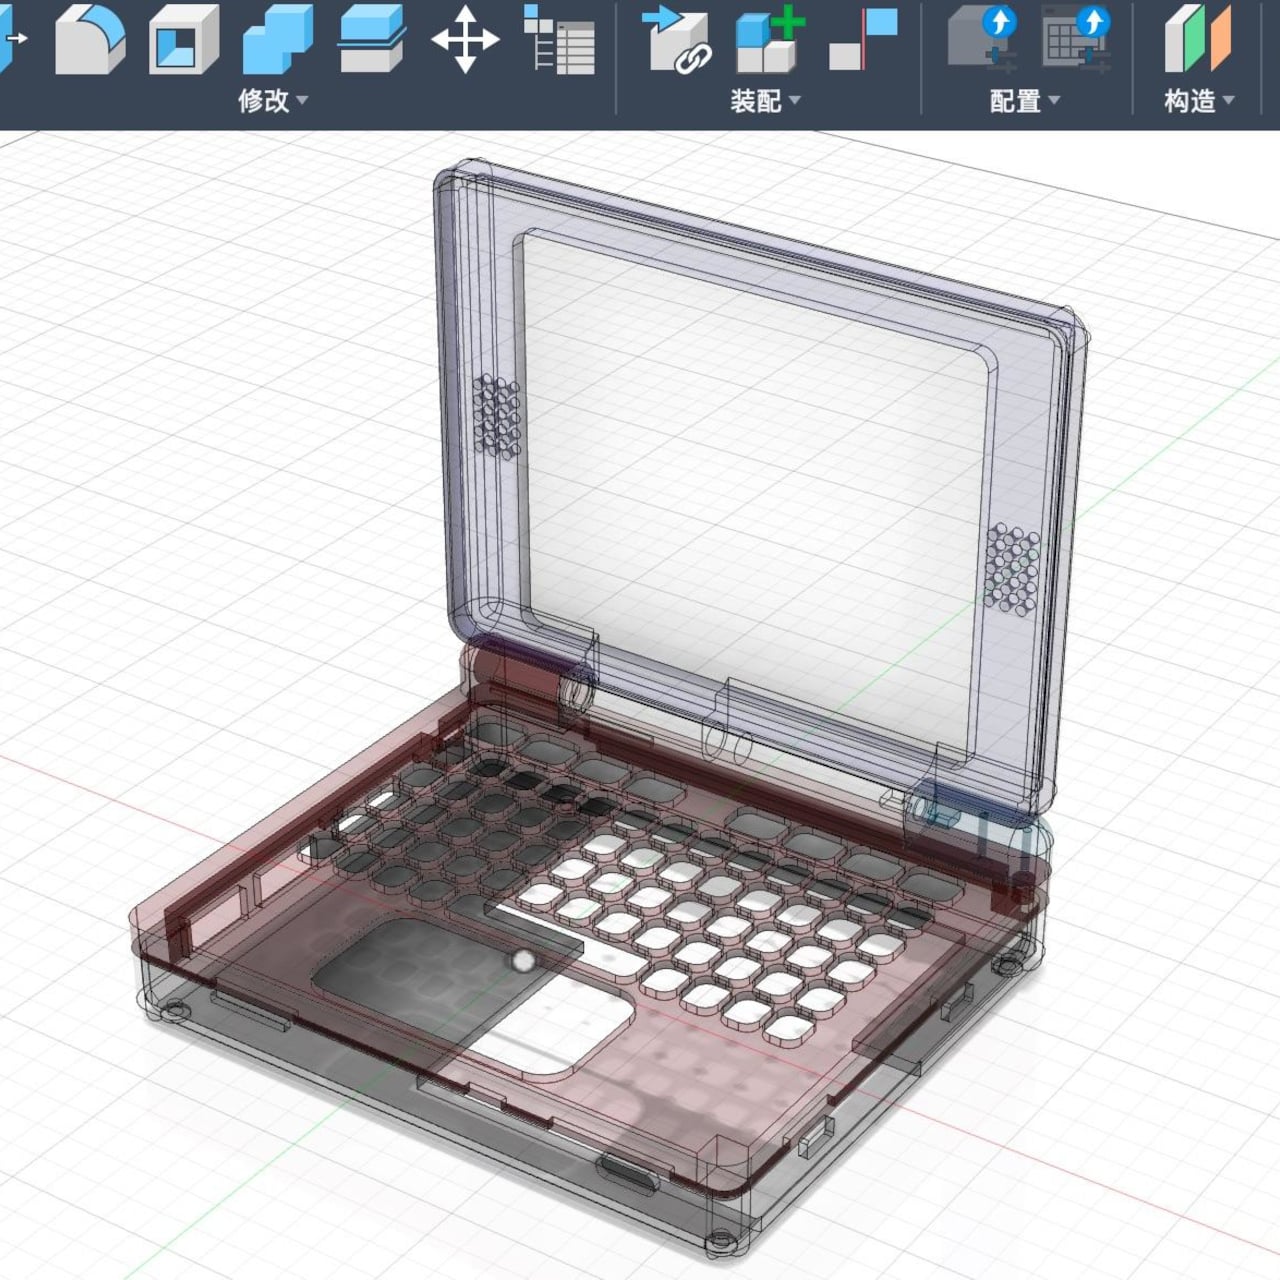Select the Offset Plane construct tool

point(1197,41)
